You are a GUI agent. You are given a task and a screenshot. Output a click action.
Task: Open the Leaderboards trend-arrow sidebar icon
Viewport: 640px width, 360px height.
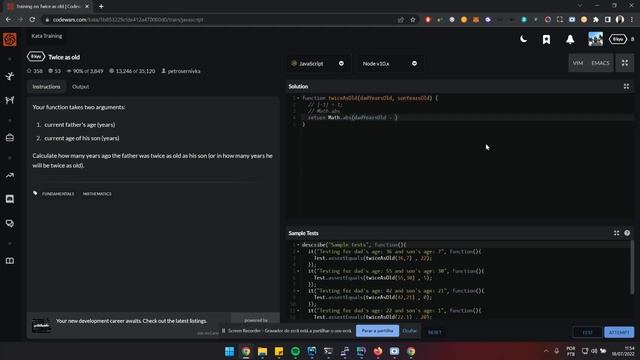pos(10,176)
